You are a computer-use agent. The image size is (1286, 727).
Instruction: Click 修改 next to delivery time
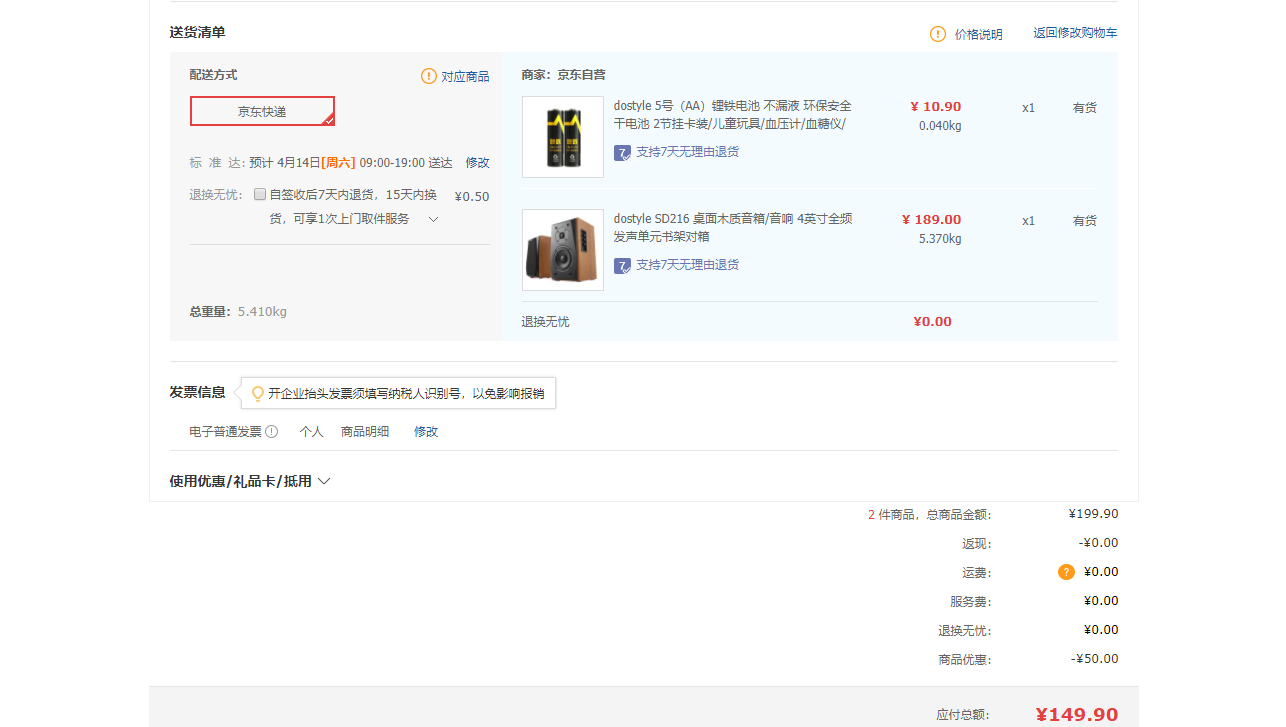coord(477,162)
